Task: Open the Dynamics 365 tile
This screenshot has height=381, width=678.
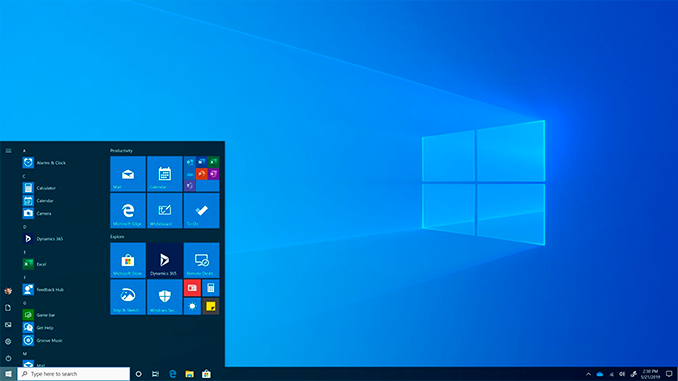Action: click(x=164, y=260)
